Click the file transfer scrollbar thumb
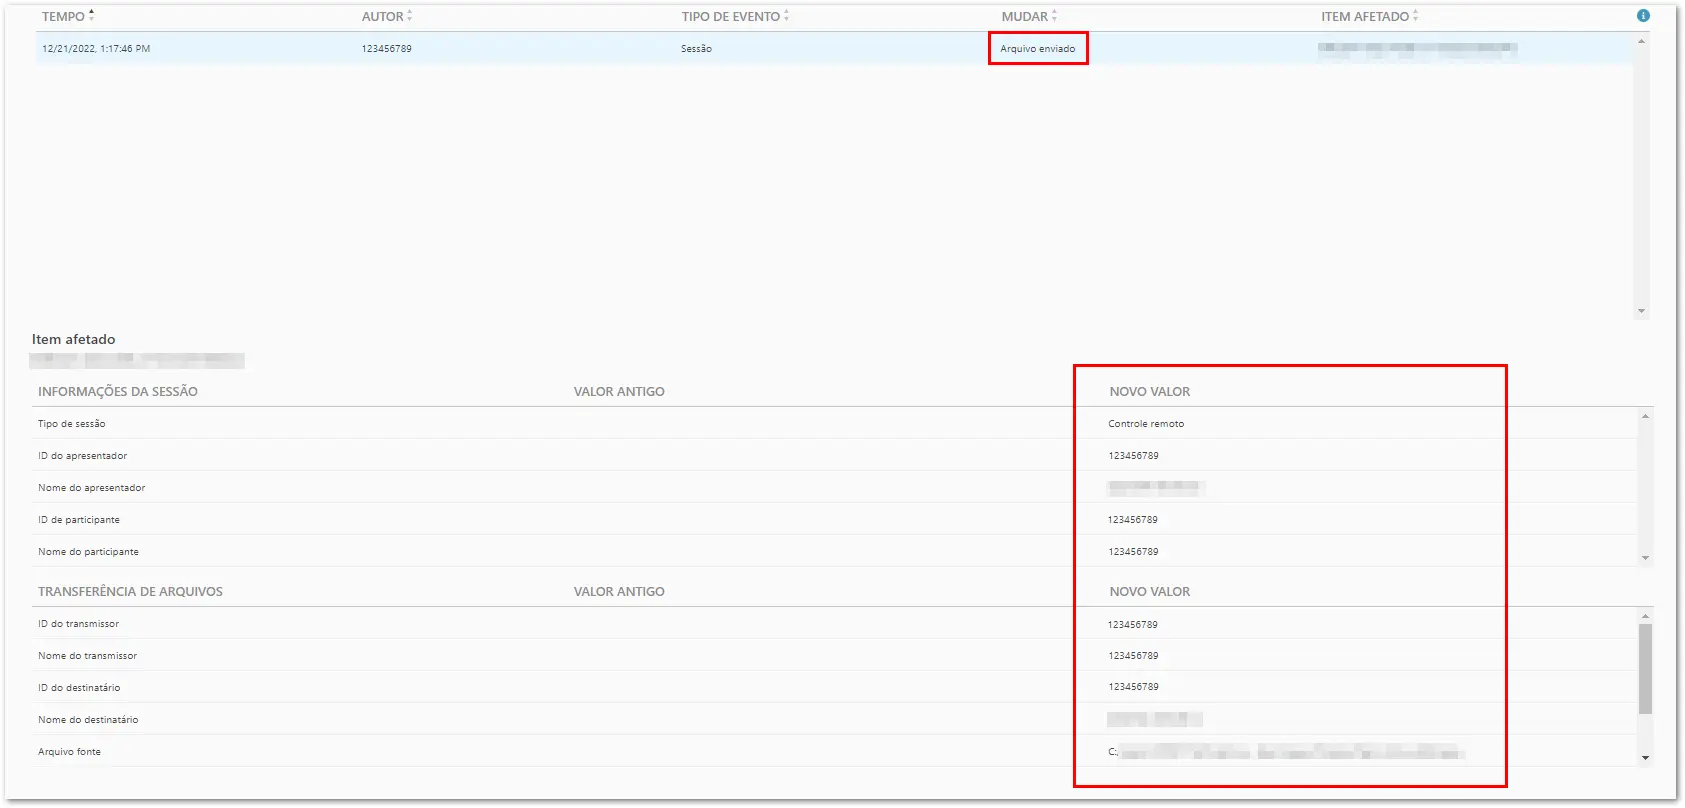 pos(1645,669)
